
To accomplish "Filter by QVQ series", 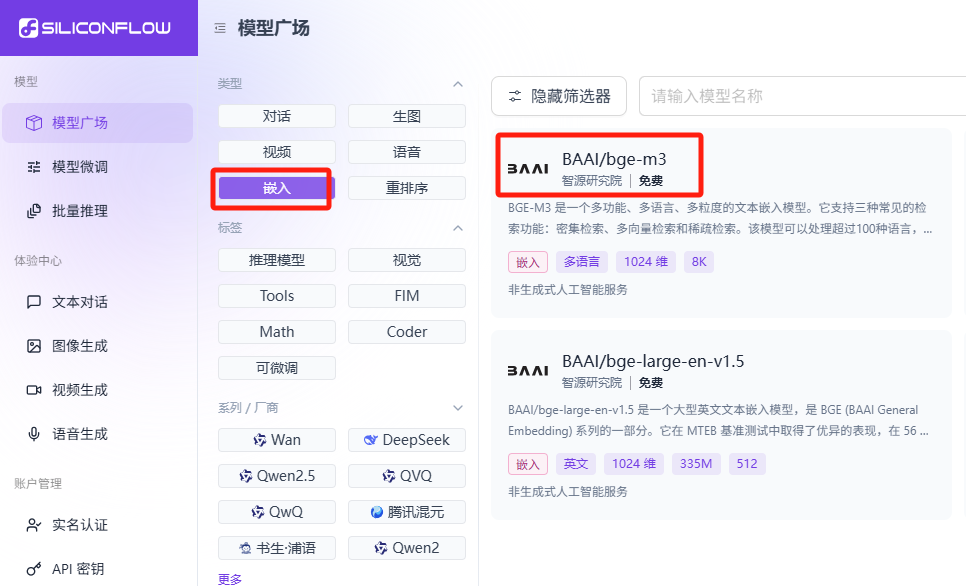I will coord(407,476).
